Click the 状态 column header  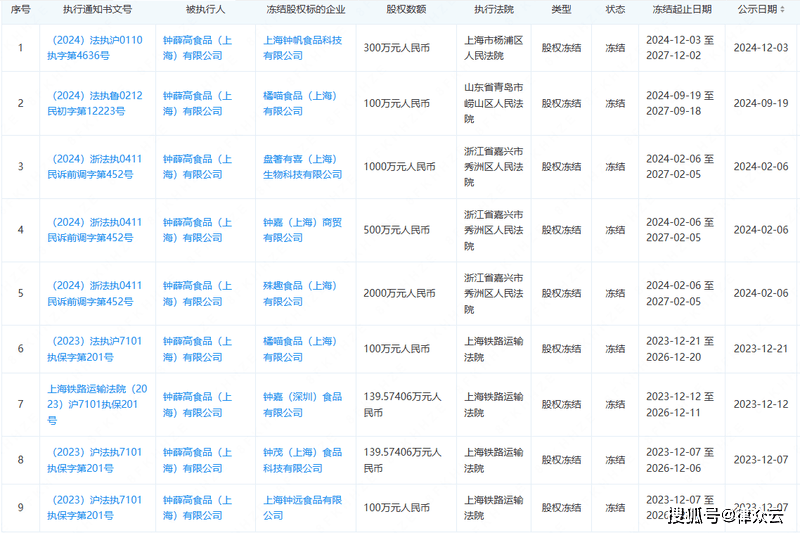(x=615, y=9)
